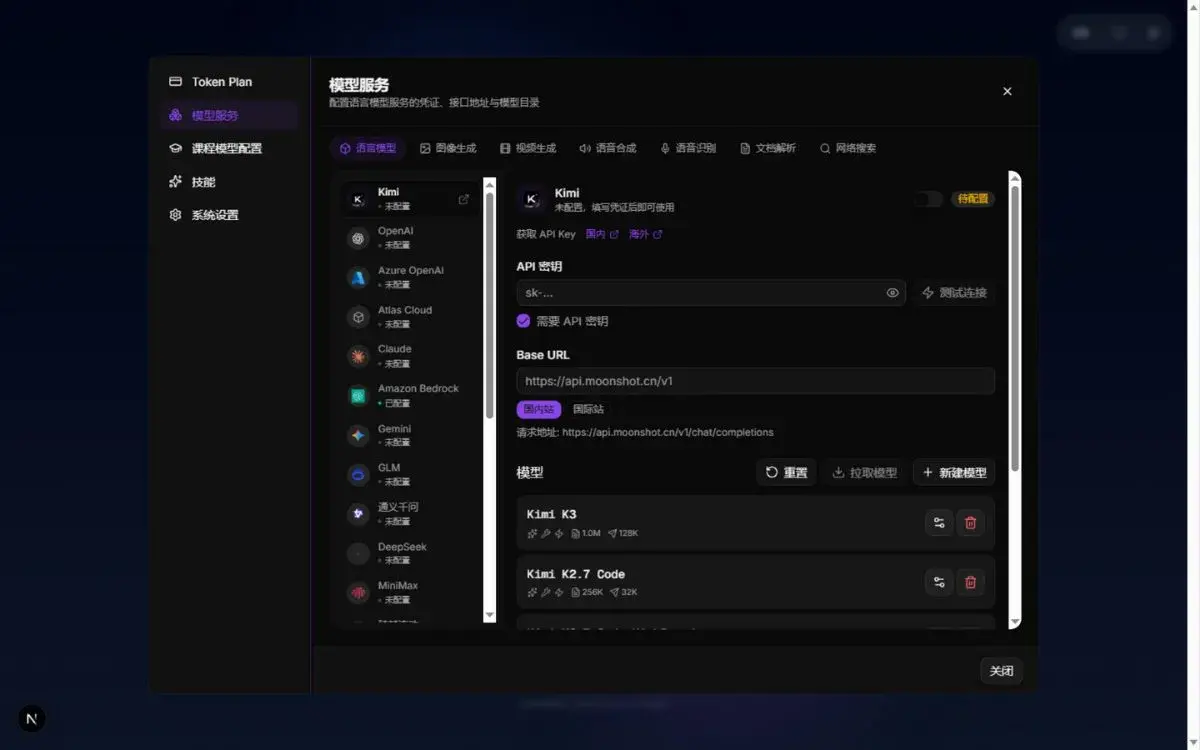Switch to the 图像生成 tab
This screenshot has width=1200, height=750.
(x=448, y=148)
